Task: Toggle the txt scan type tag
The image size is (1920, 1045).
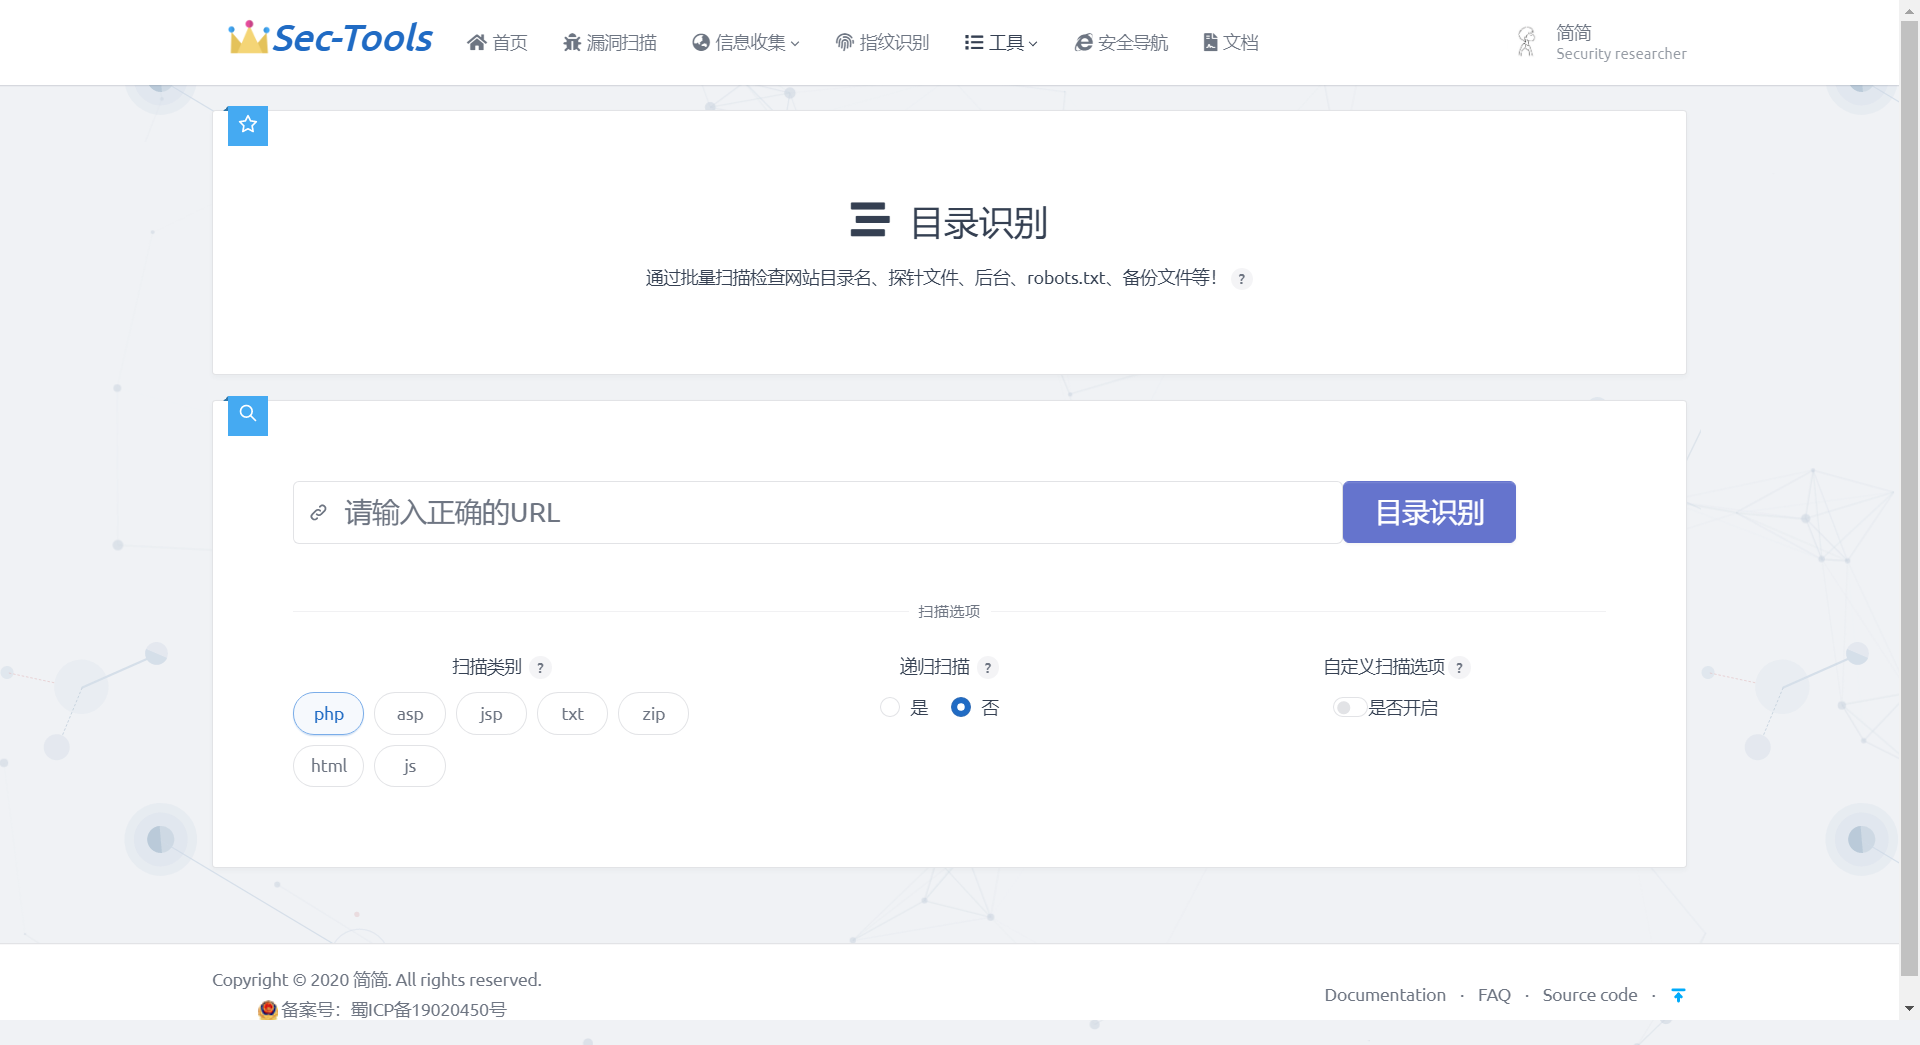Action: [x=572, y=714]
